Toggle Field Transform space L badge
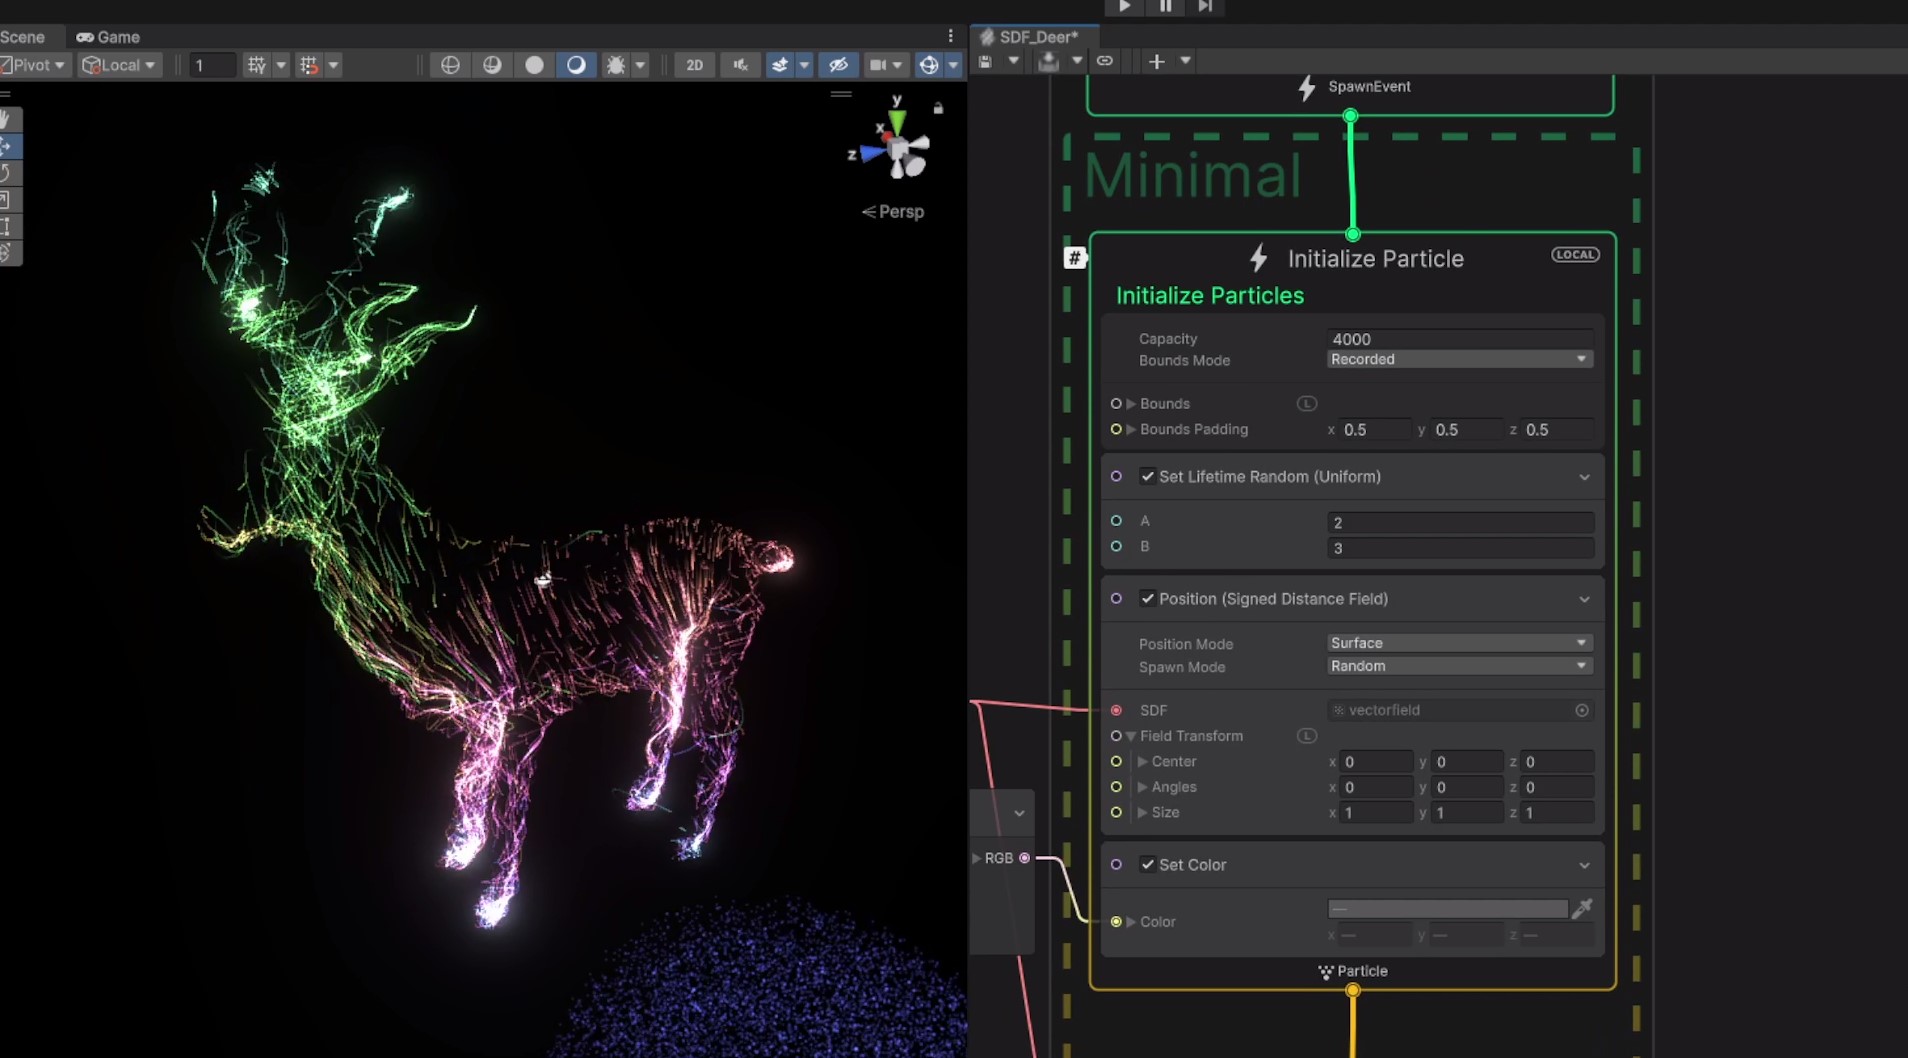 [x=1307, y=736]
